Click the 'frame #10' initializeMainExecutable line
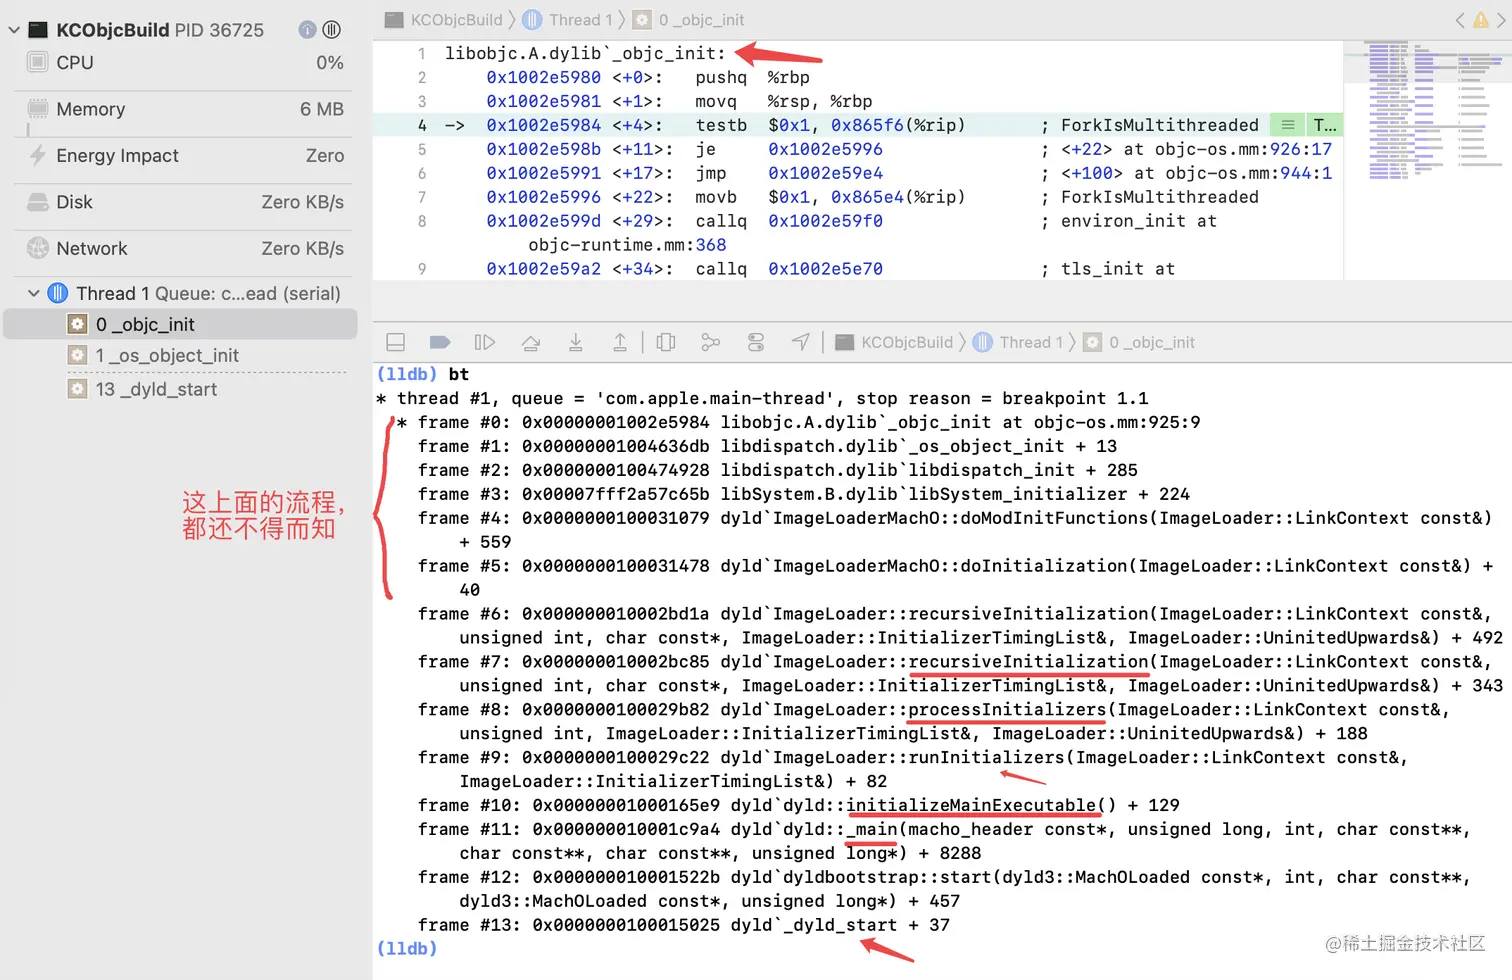The image size is (1512, 980). (799, 805)
